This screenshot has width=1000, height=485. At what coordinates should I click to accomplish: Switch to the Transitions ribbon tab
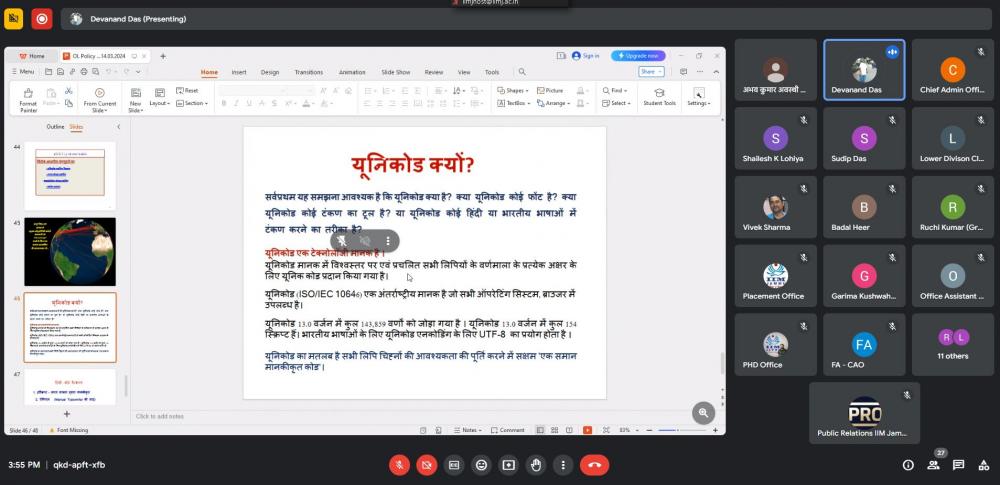[308, 72]
